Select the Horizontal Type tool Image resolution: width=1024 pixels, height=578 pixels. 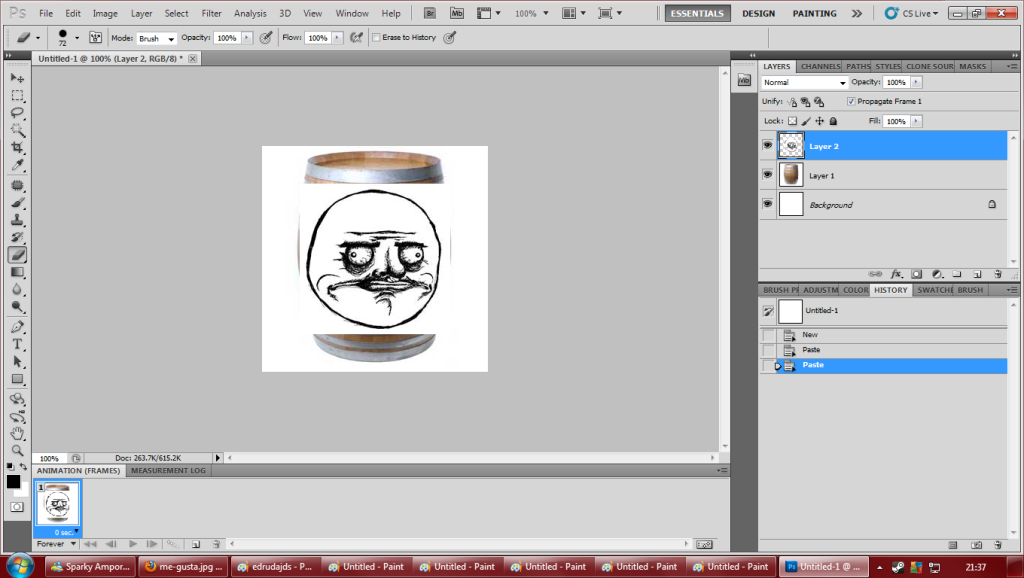pos(17,344)
